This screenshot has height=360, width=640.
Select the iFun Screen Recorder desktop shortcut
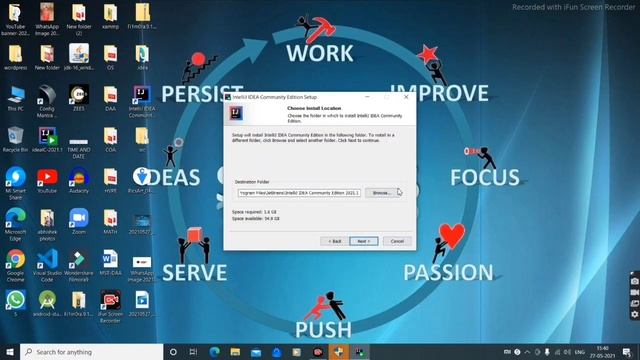(110, 306)
